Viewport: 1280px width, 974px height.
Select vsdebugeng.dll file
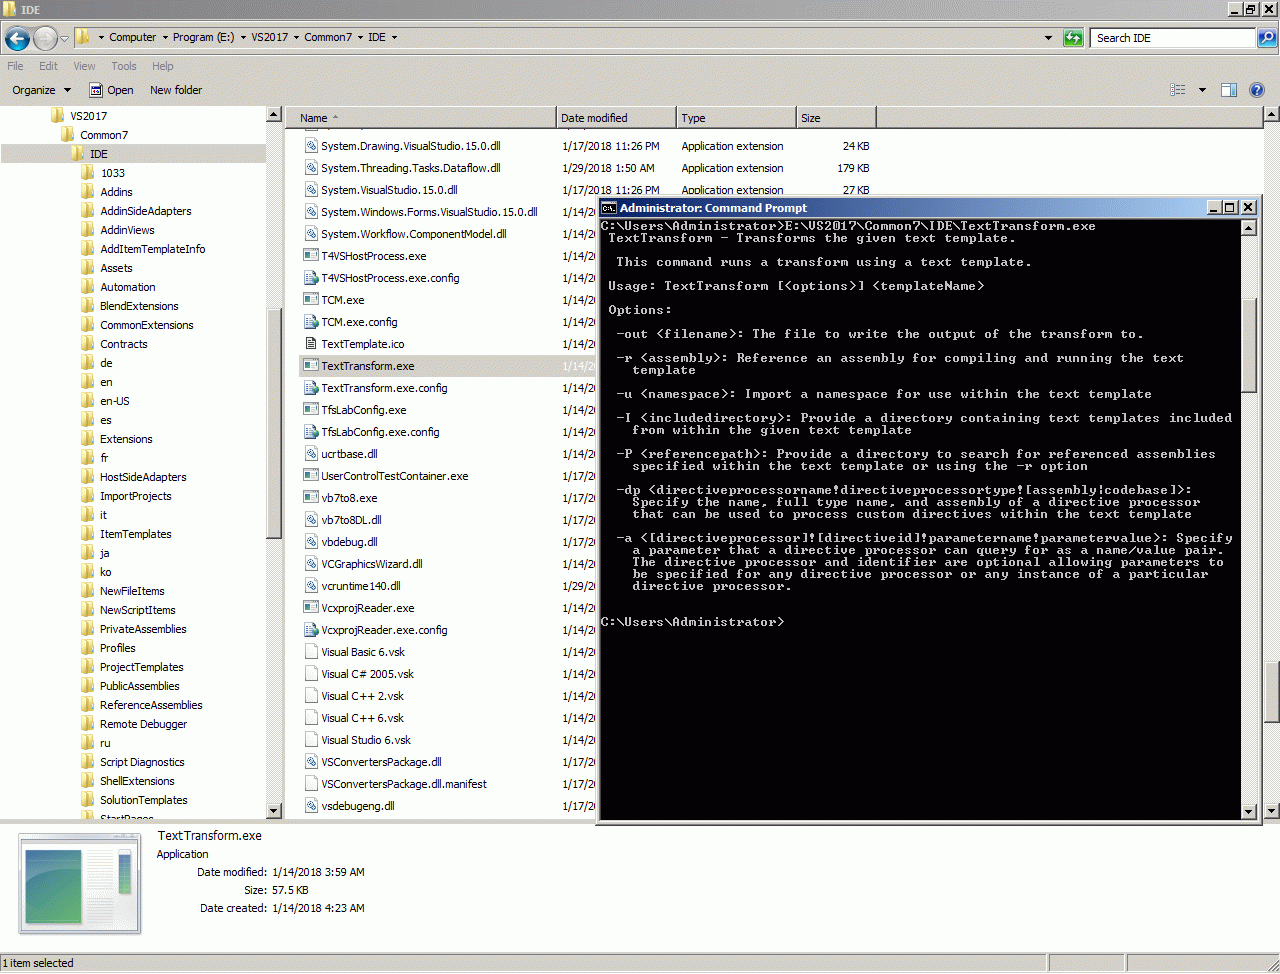pyautogui.click(x=358, y=806)
